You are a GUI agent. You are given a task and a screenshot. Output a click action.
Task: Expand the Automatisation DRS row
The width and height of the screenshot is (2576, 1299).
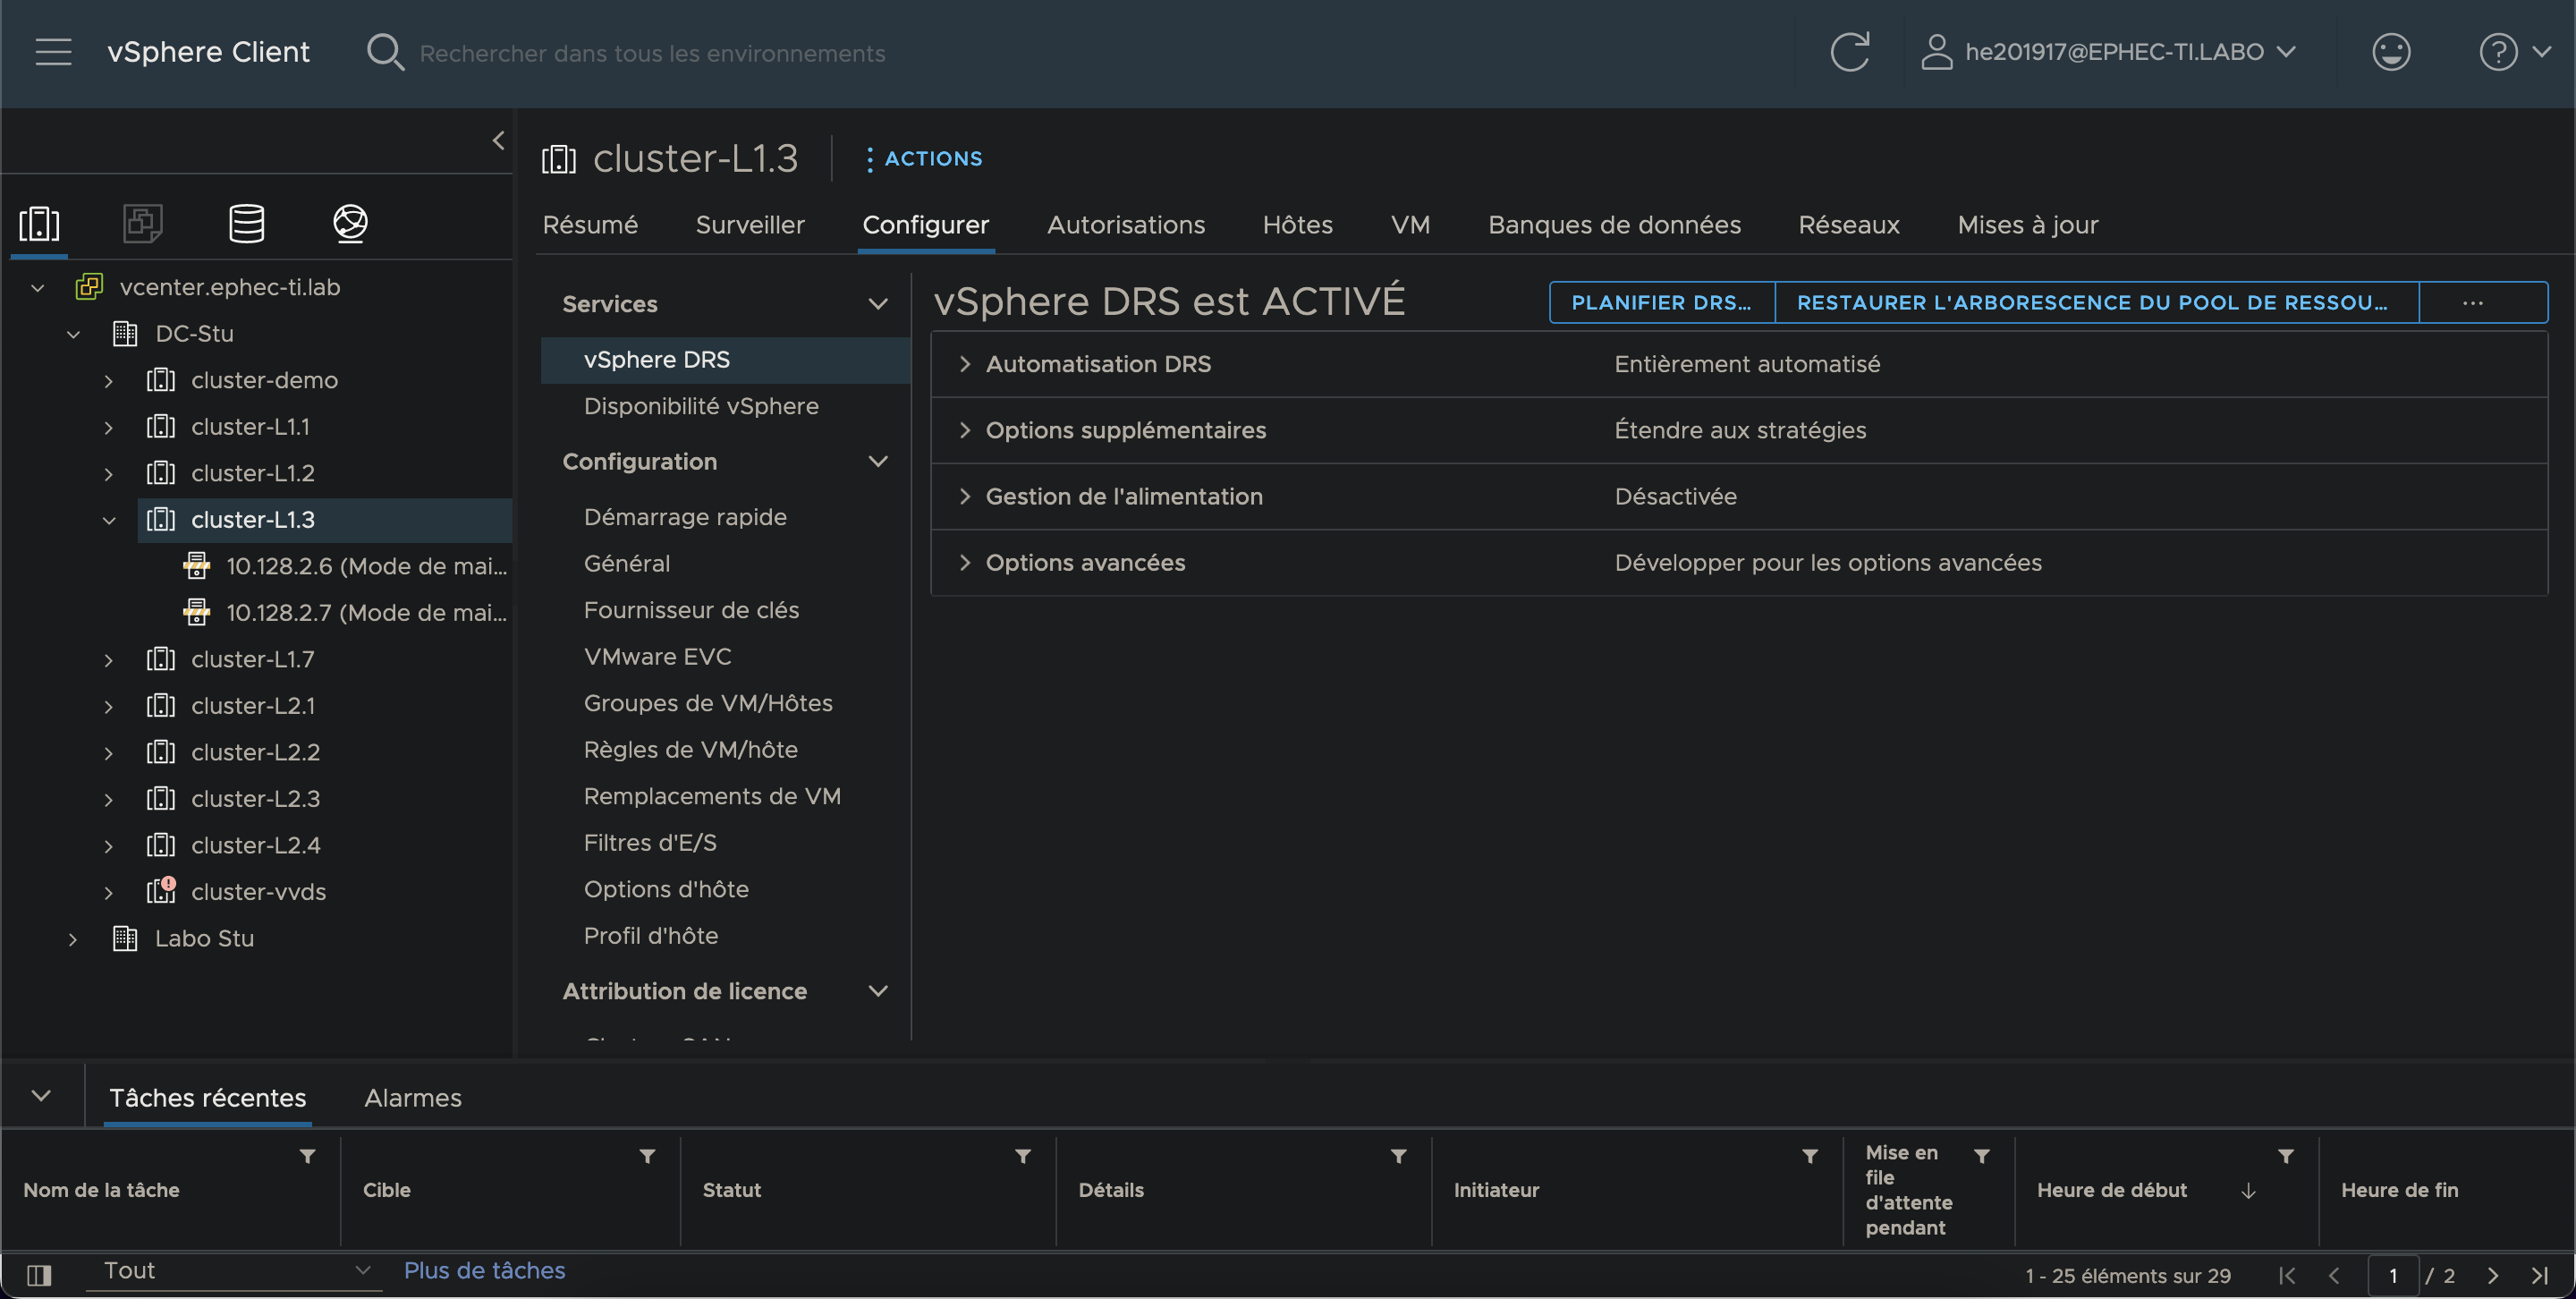[x=965, y=364]
